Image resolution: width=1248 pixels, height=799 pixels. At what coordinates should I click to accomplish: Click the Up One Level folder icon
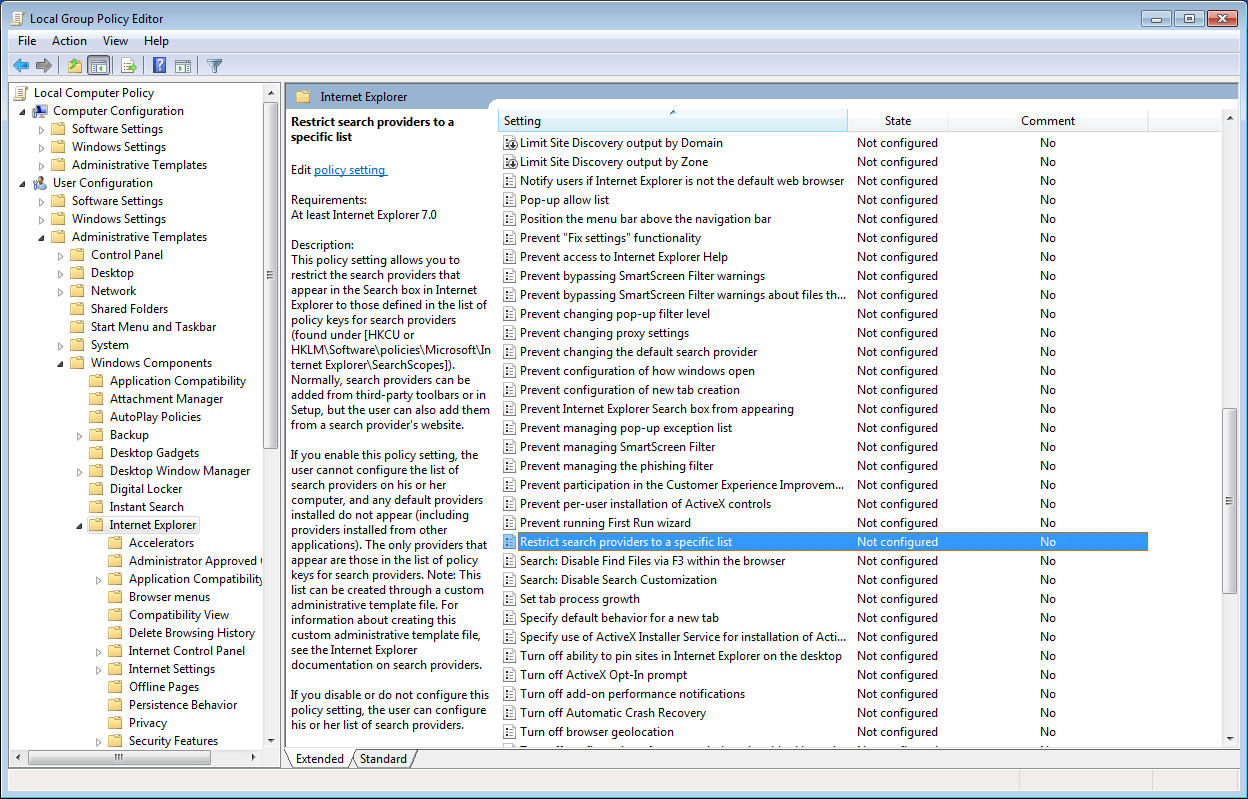(74, 66)
